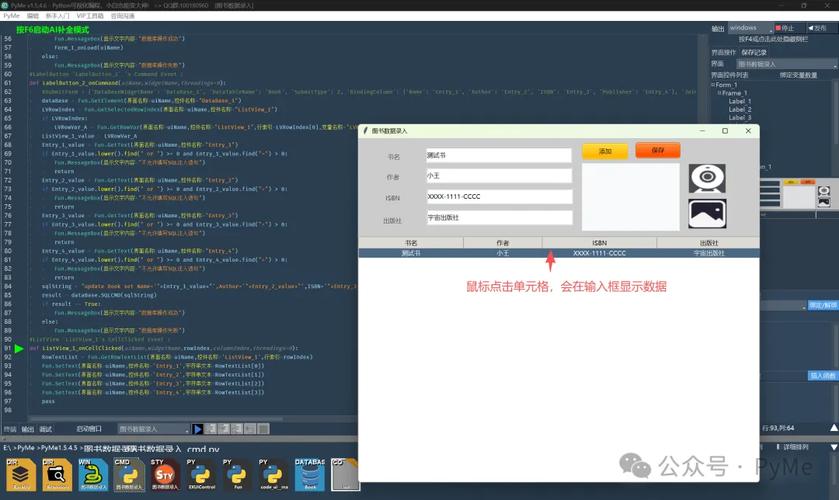Open the 界面 interface selector dropdown
839x500 pixels.
[786, 64]
